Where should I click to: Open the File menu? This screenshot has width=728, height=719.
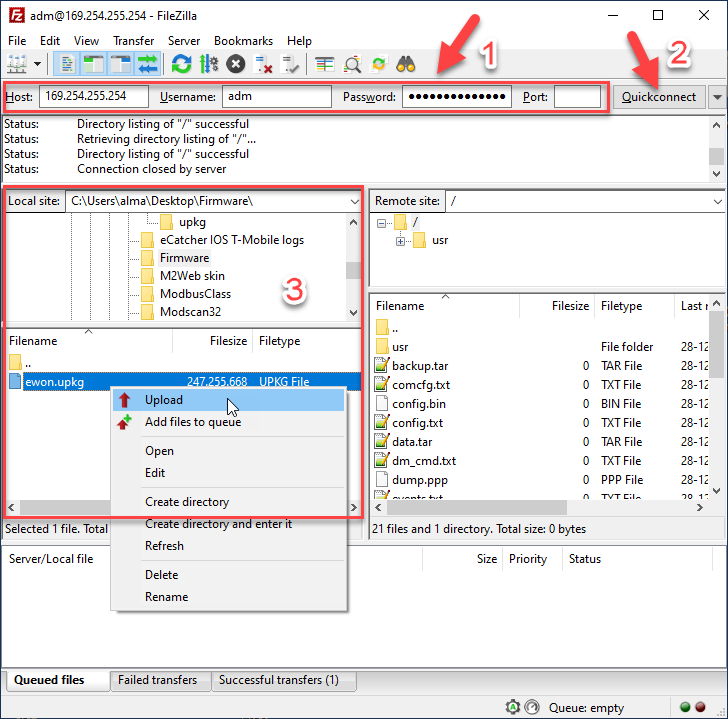pos(17,41)
